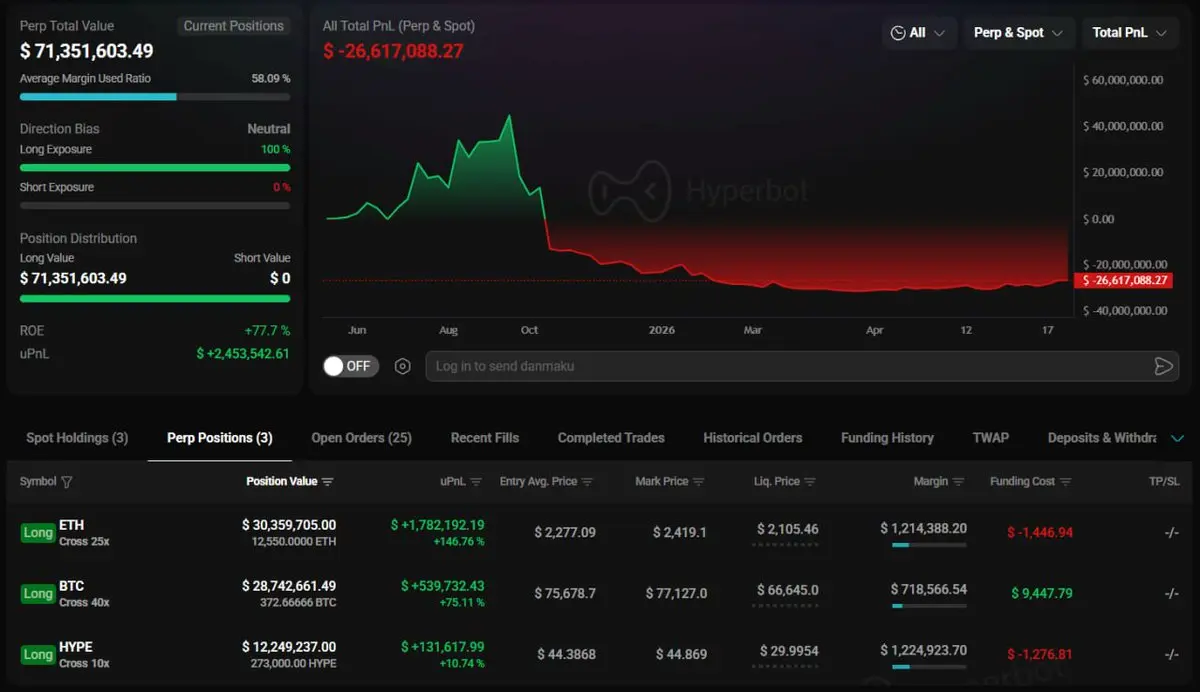
Task: Click the Symbol column filter icon
Action: (x=67, y=482)
